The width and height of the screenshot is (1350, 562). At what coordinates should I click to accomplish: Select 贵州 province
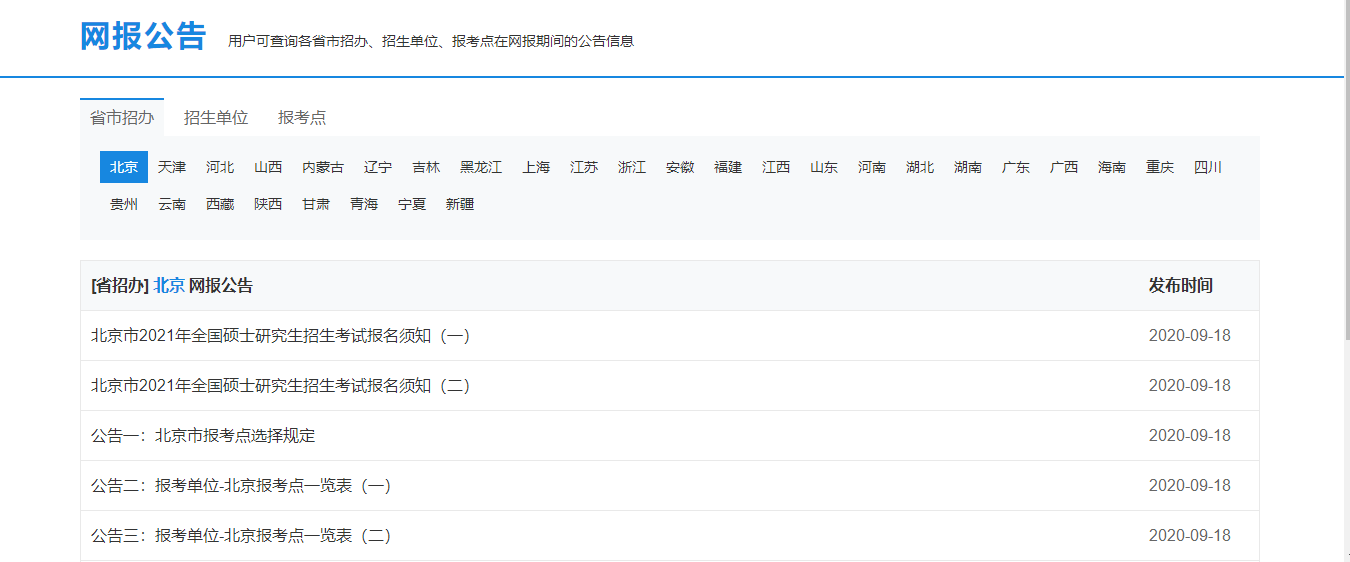(124, 204)
